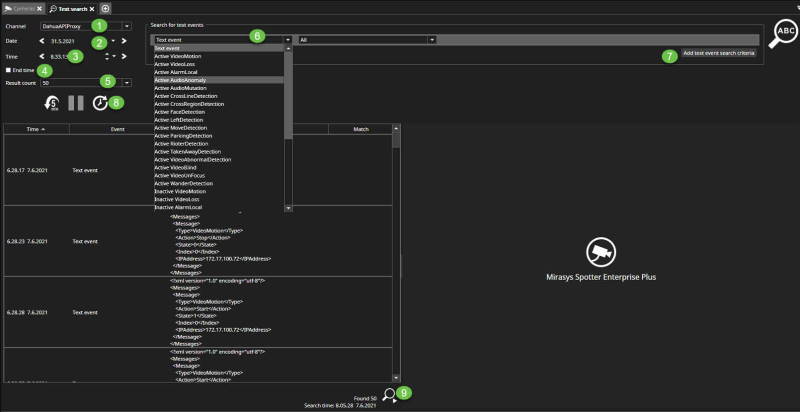Open the All filter dropdown
Viewport: 802px width, 412px height.
431,40
